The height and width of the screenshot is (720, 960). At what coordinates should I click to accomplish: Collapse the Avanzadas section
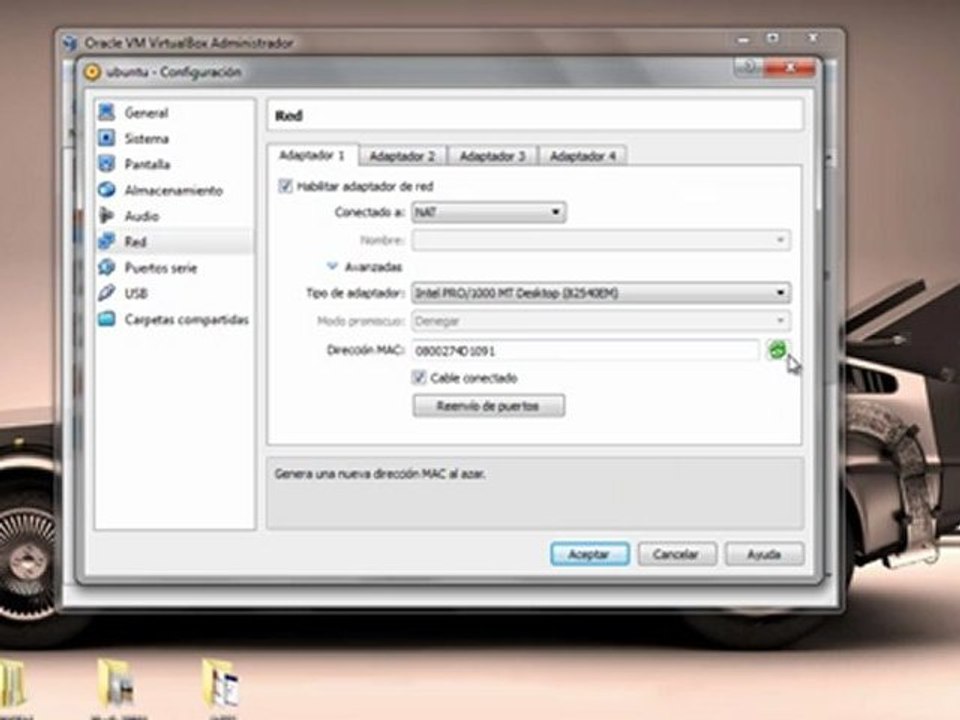coord(332,266)
